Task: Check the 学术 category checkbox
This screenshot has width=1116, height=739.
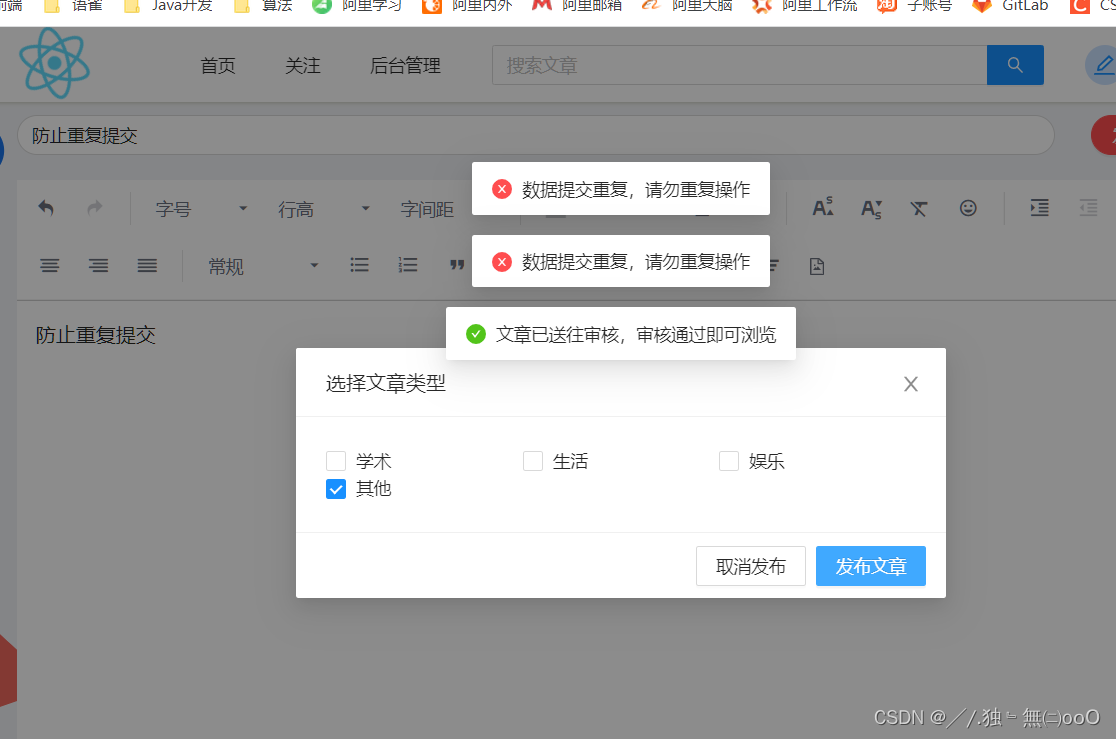Action: [336, 461]
